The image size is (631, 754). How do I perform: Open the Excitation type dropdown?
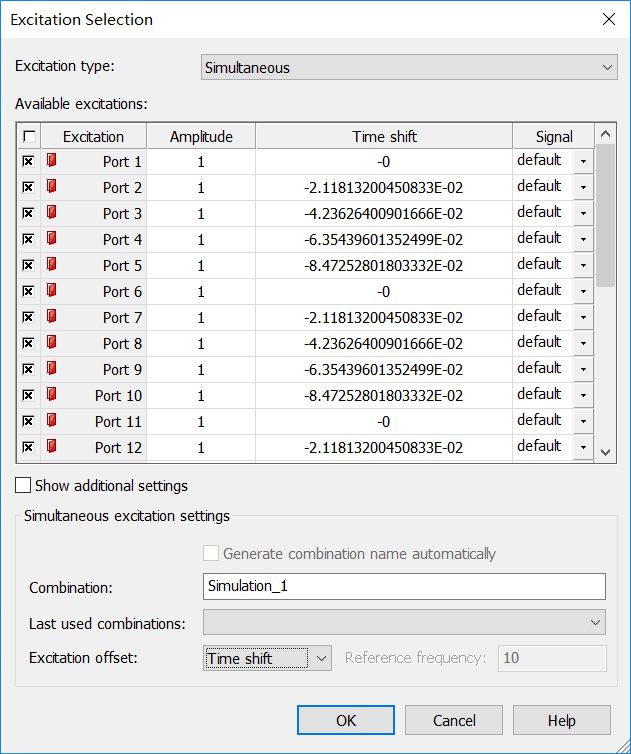[x=409, y=67]
